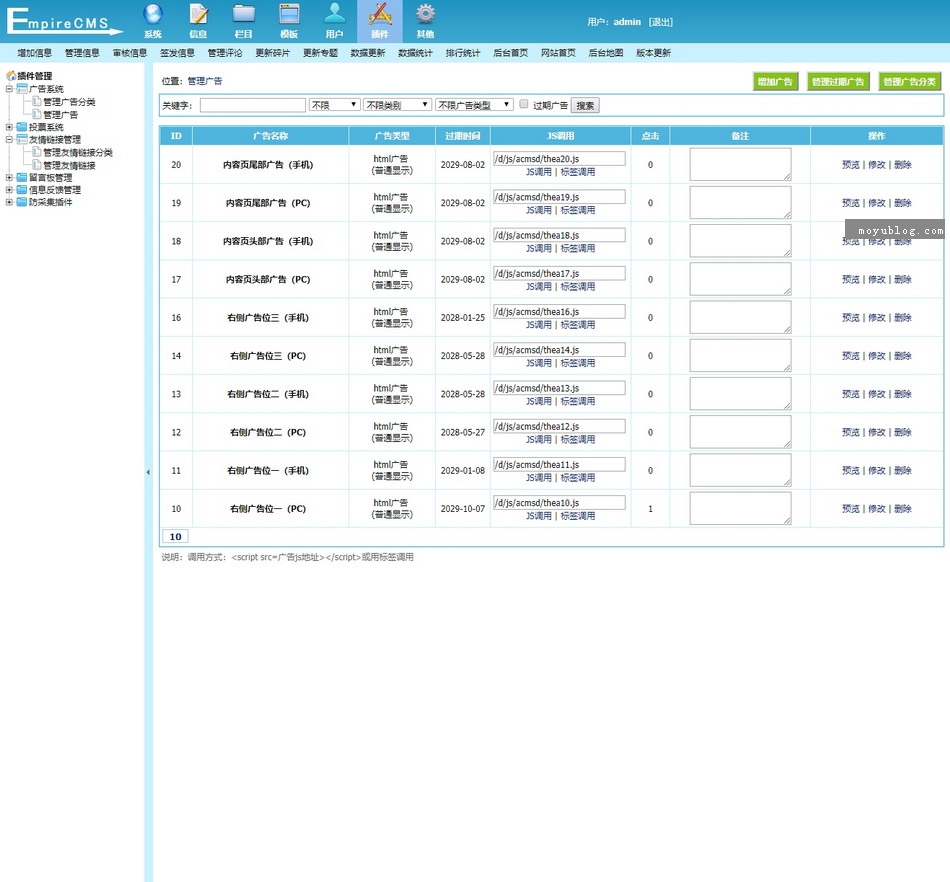Click JS调用 for ad ID 17
The width and height of the screenshot is (950, 882).
tap(539, 287)
